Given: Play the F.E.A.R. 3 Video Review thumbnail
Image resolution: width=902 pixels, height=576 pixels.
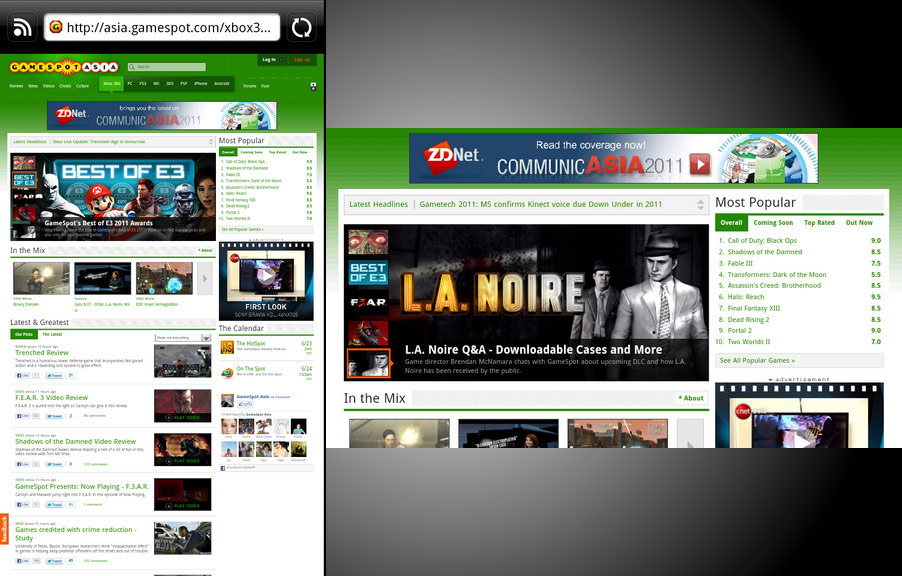Looking at the screenshot, I should [x=183, y=406].
